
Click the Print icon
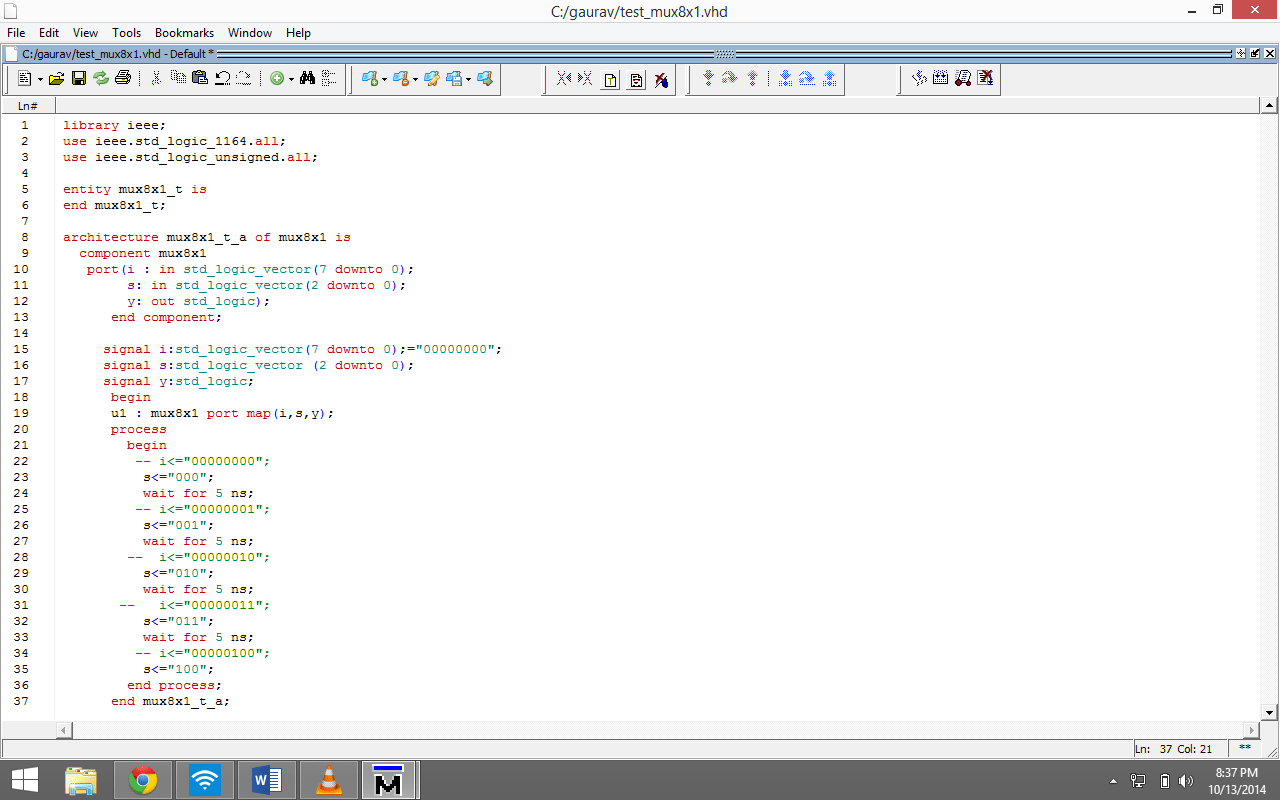(x=123, y=78)
